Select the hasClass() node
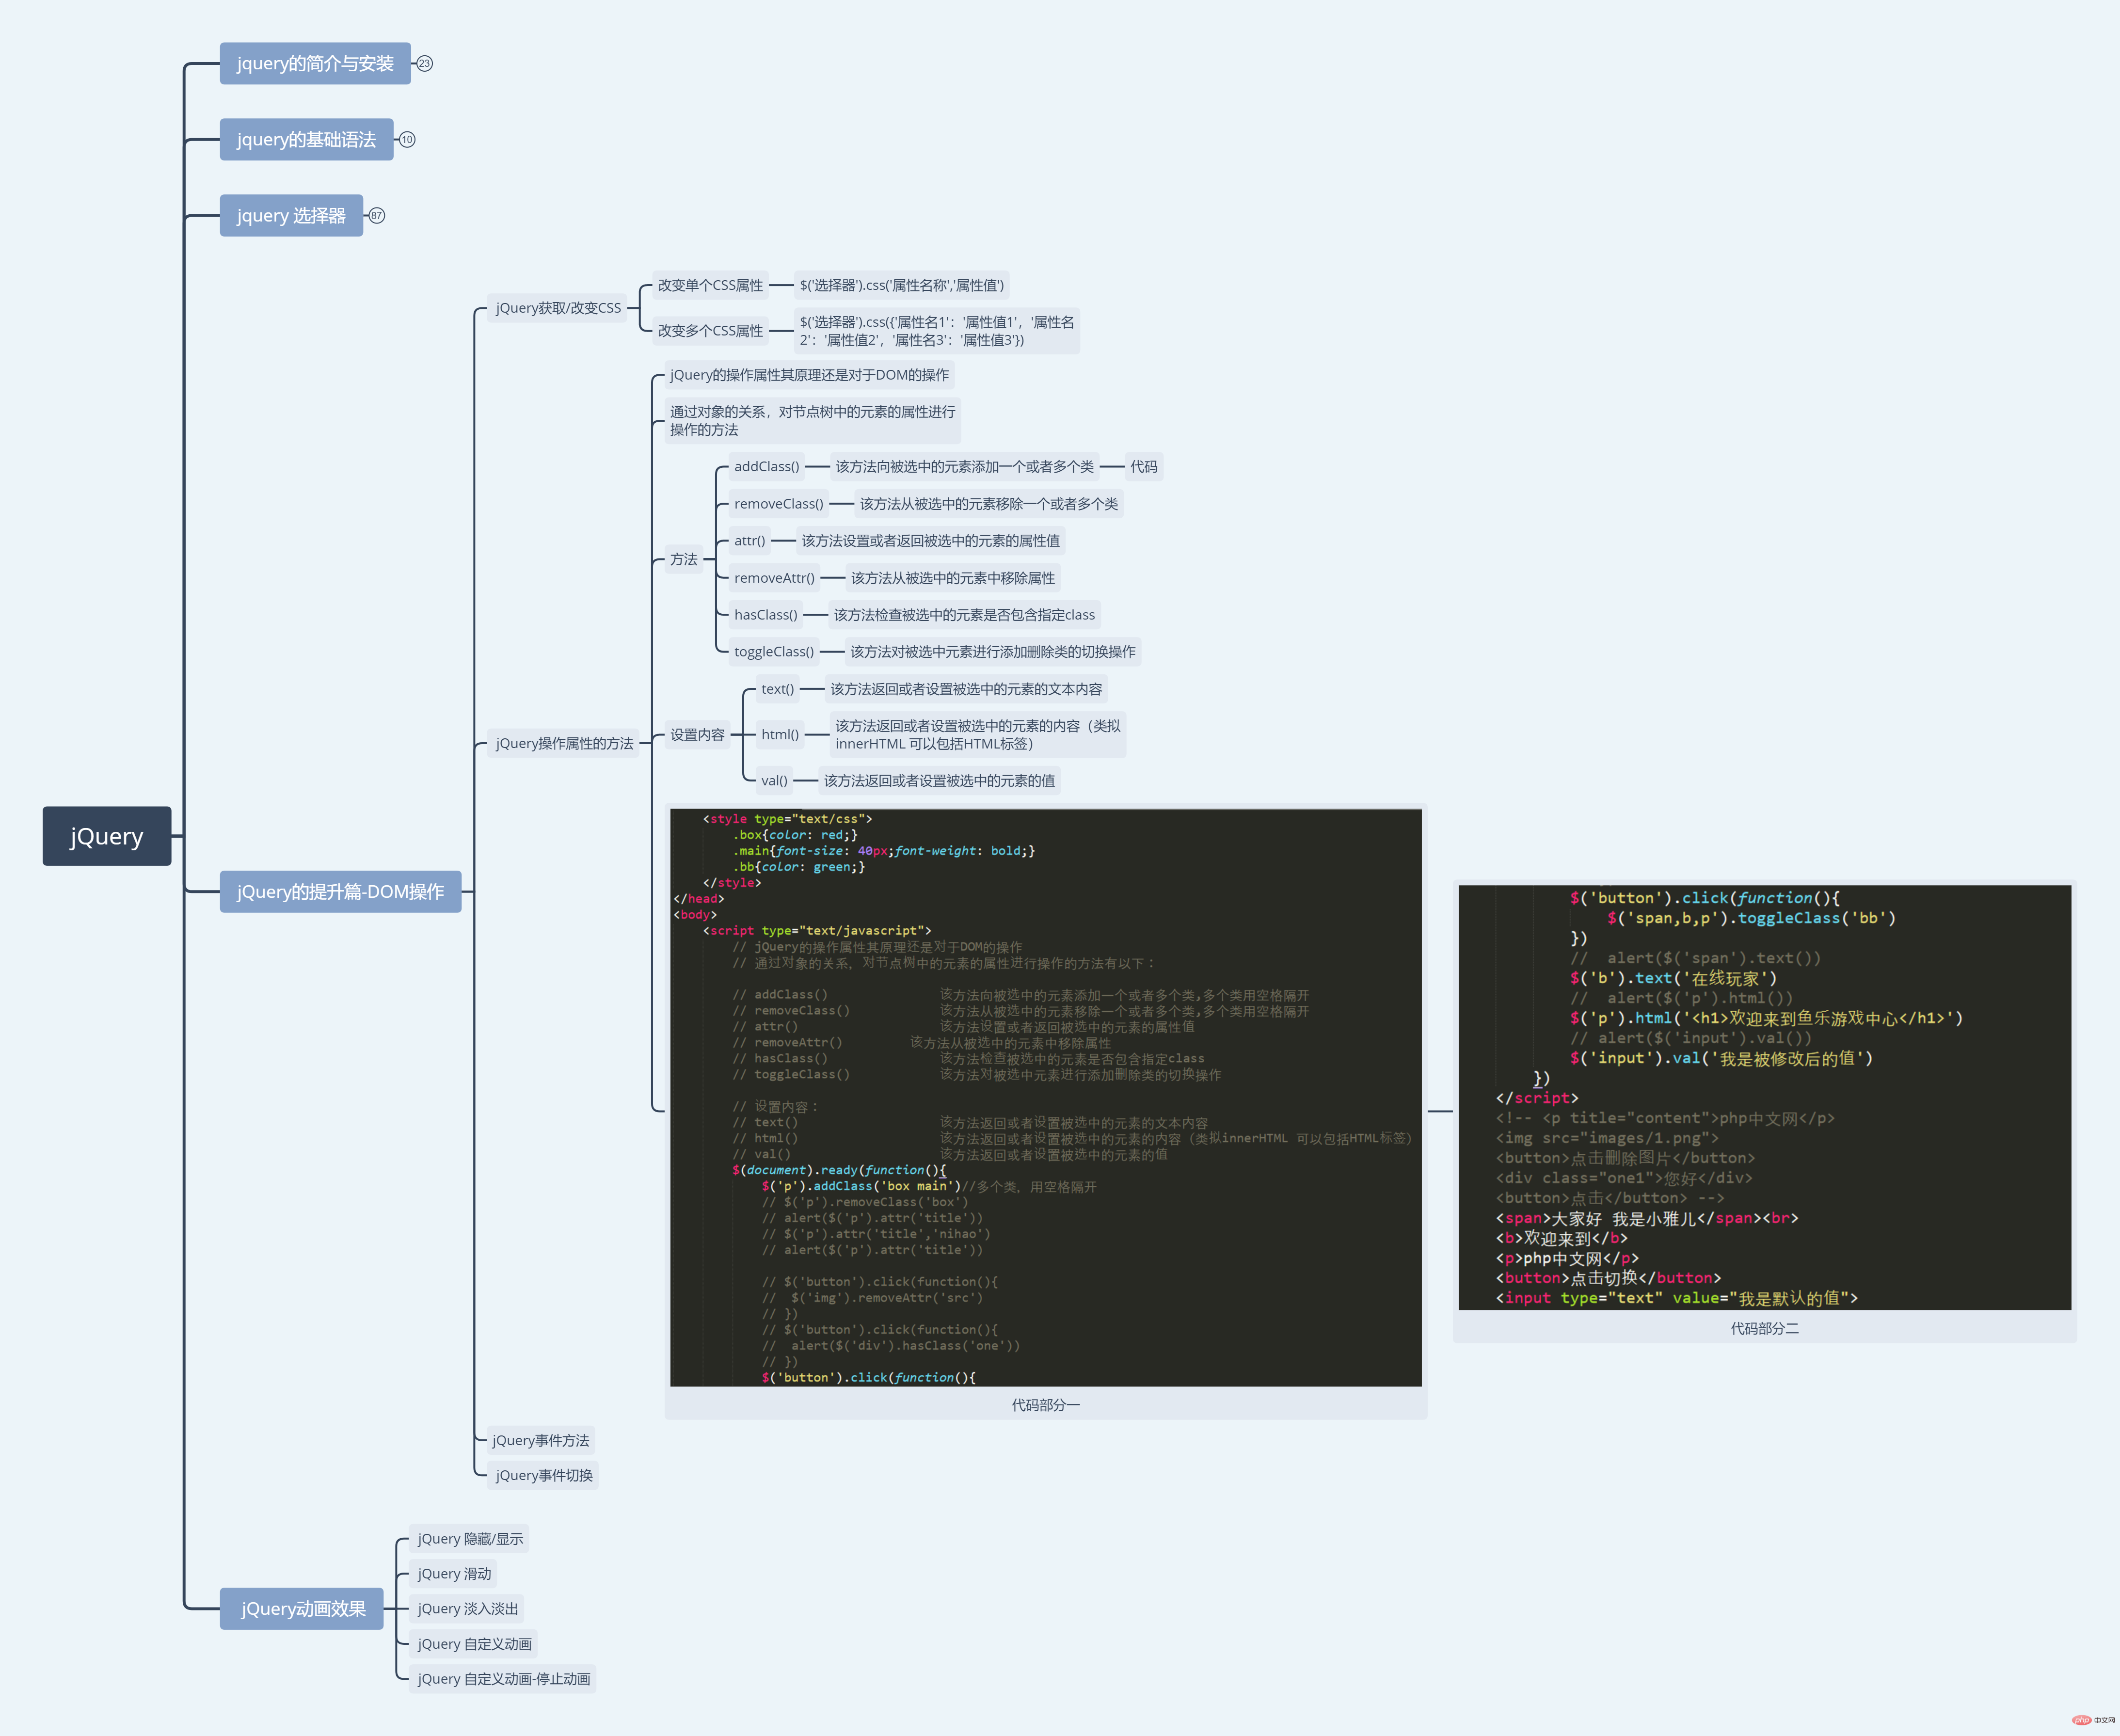 [766, 615]
